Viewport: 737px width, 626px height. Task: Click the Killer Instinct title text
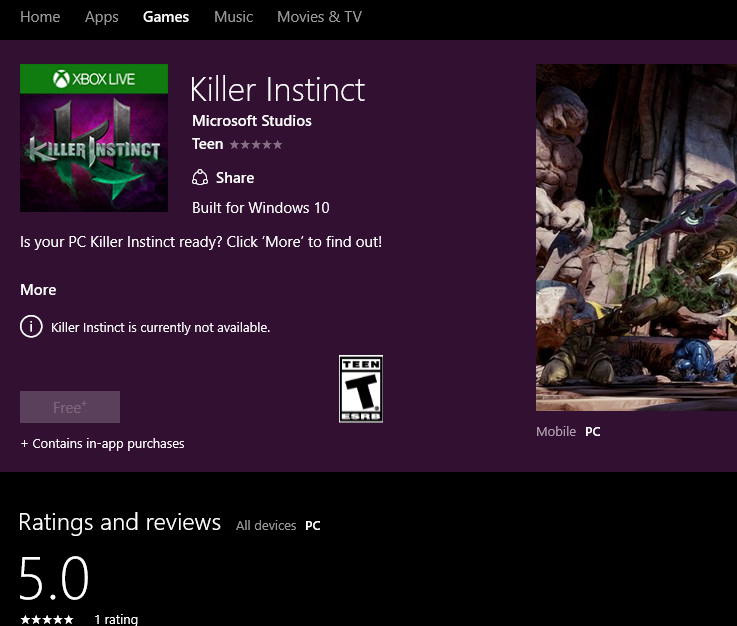[277, 89]
